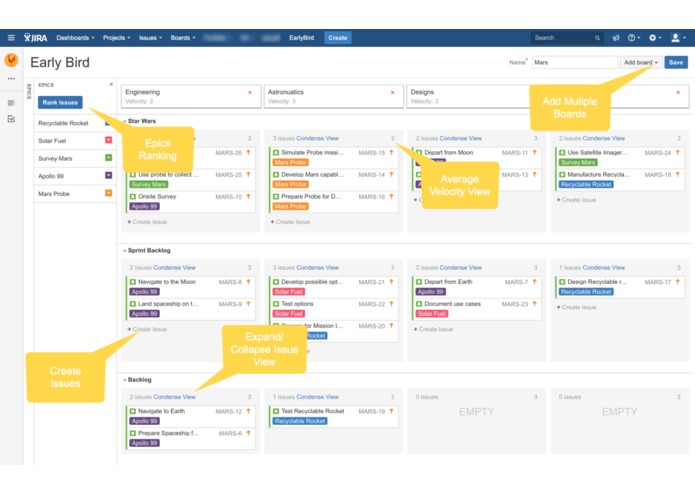Collapse the Star Wars sprint section
The width and height of the screenshot is (695, 494).
[x=125, y=121]
